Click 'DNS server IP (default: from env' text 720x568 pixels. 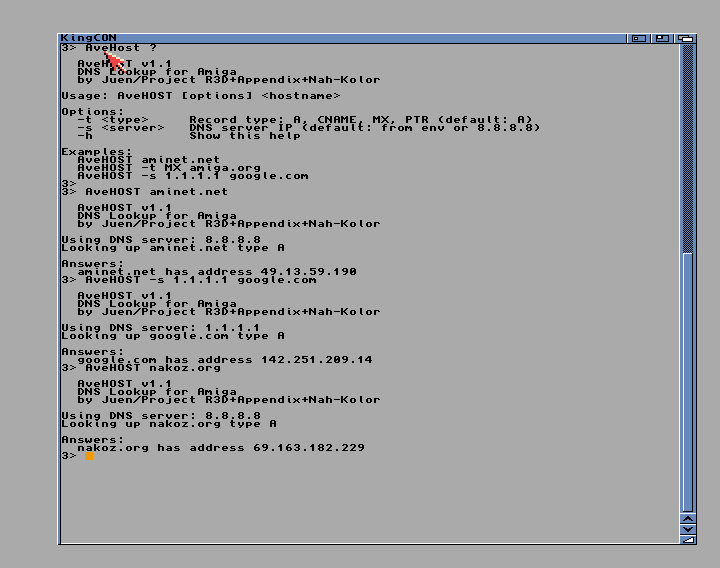pos(317,128)
